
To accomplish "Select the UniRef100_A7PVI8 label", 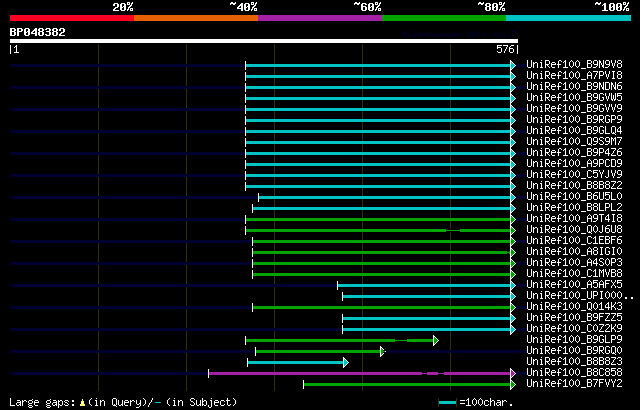I will pos(574,75).
